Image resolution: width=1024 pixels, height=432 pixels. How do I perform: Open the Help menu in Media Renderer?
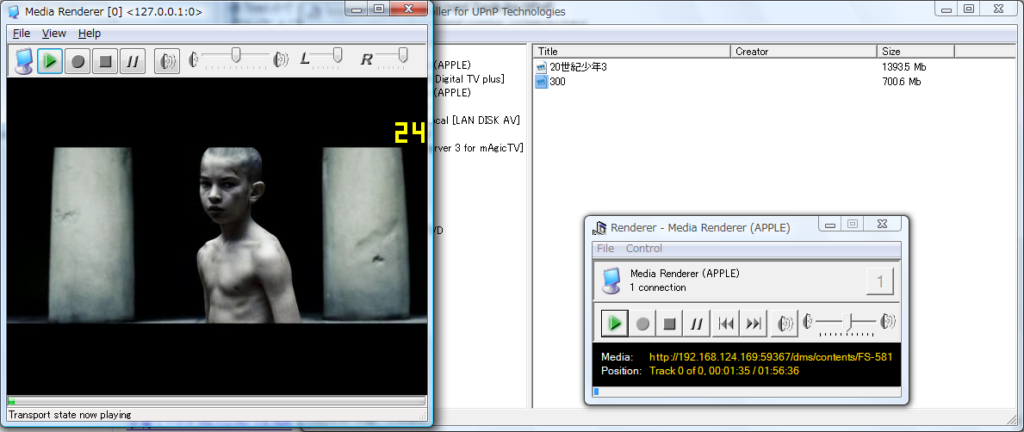[89, 33]
